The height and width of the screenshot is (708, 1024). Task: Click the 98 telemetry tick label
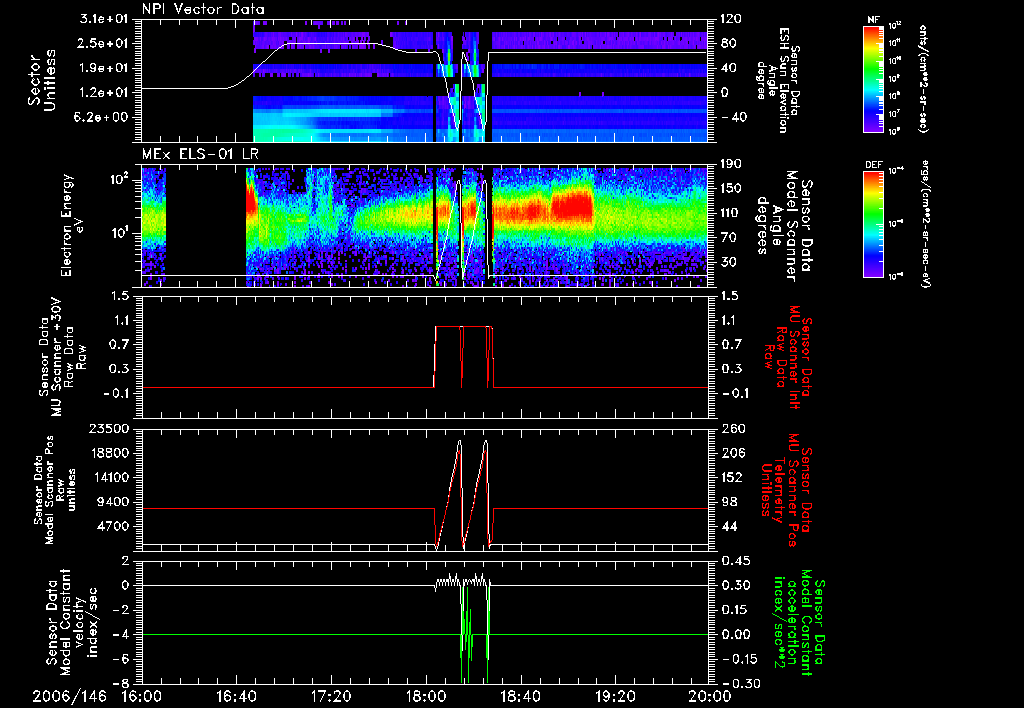point(728,502)
